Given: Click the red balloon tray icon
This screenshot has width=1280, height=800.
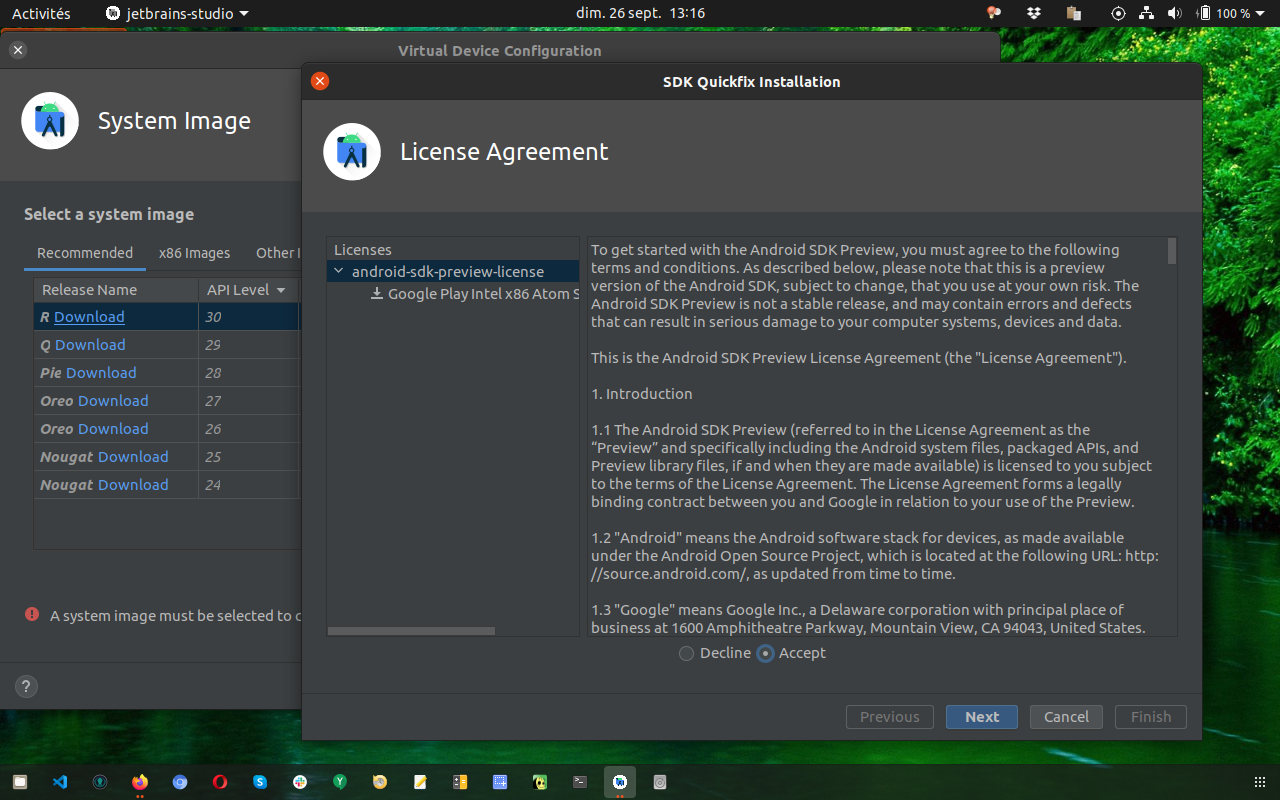Looking at the screenshot, I should [994, 13].
